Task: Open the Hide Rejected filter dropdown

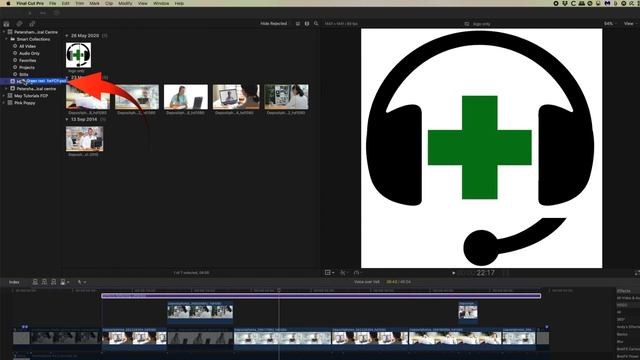Action: [274, 24]
